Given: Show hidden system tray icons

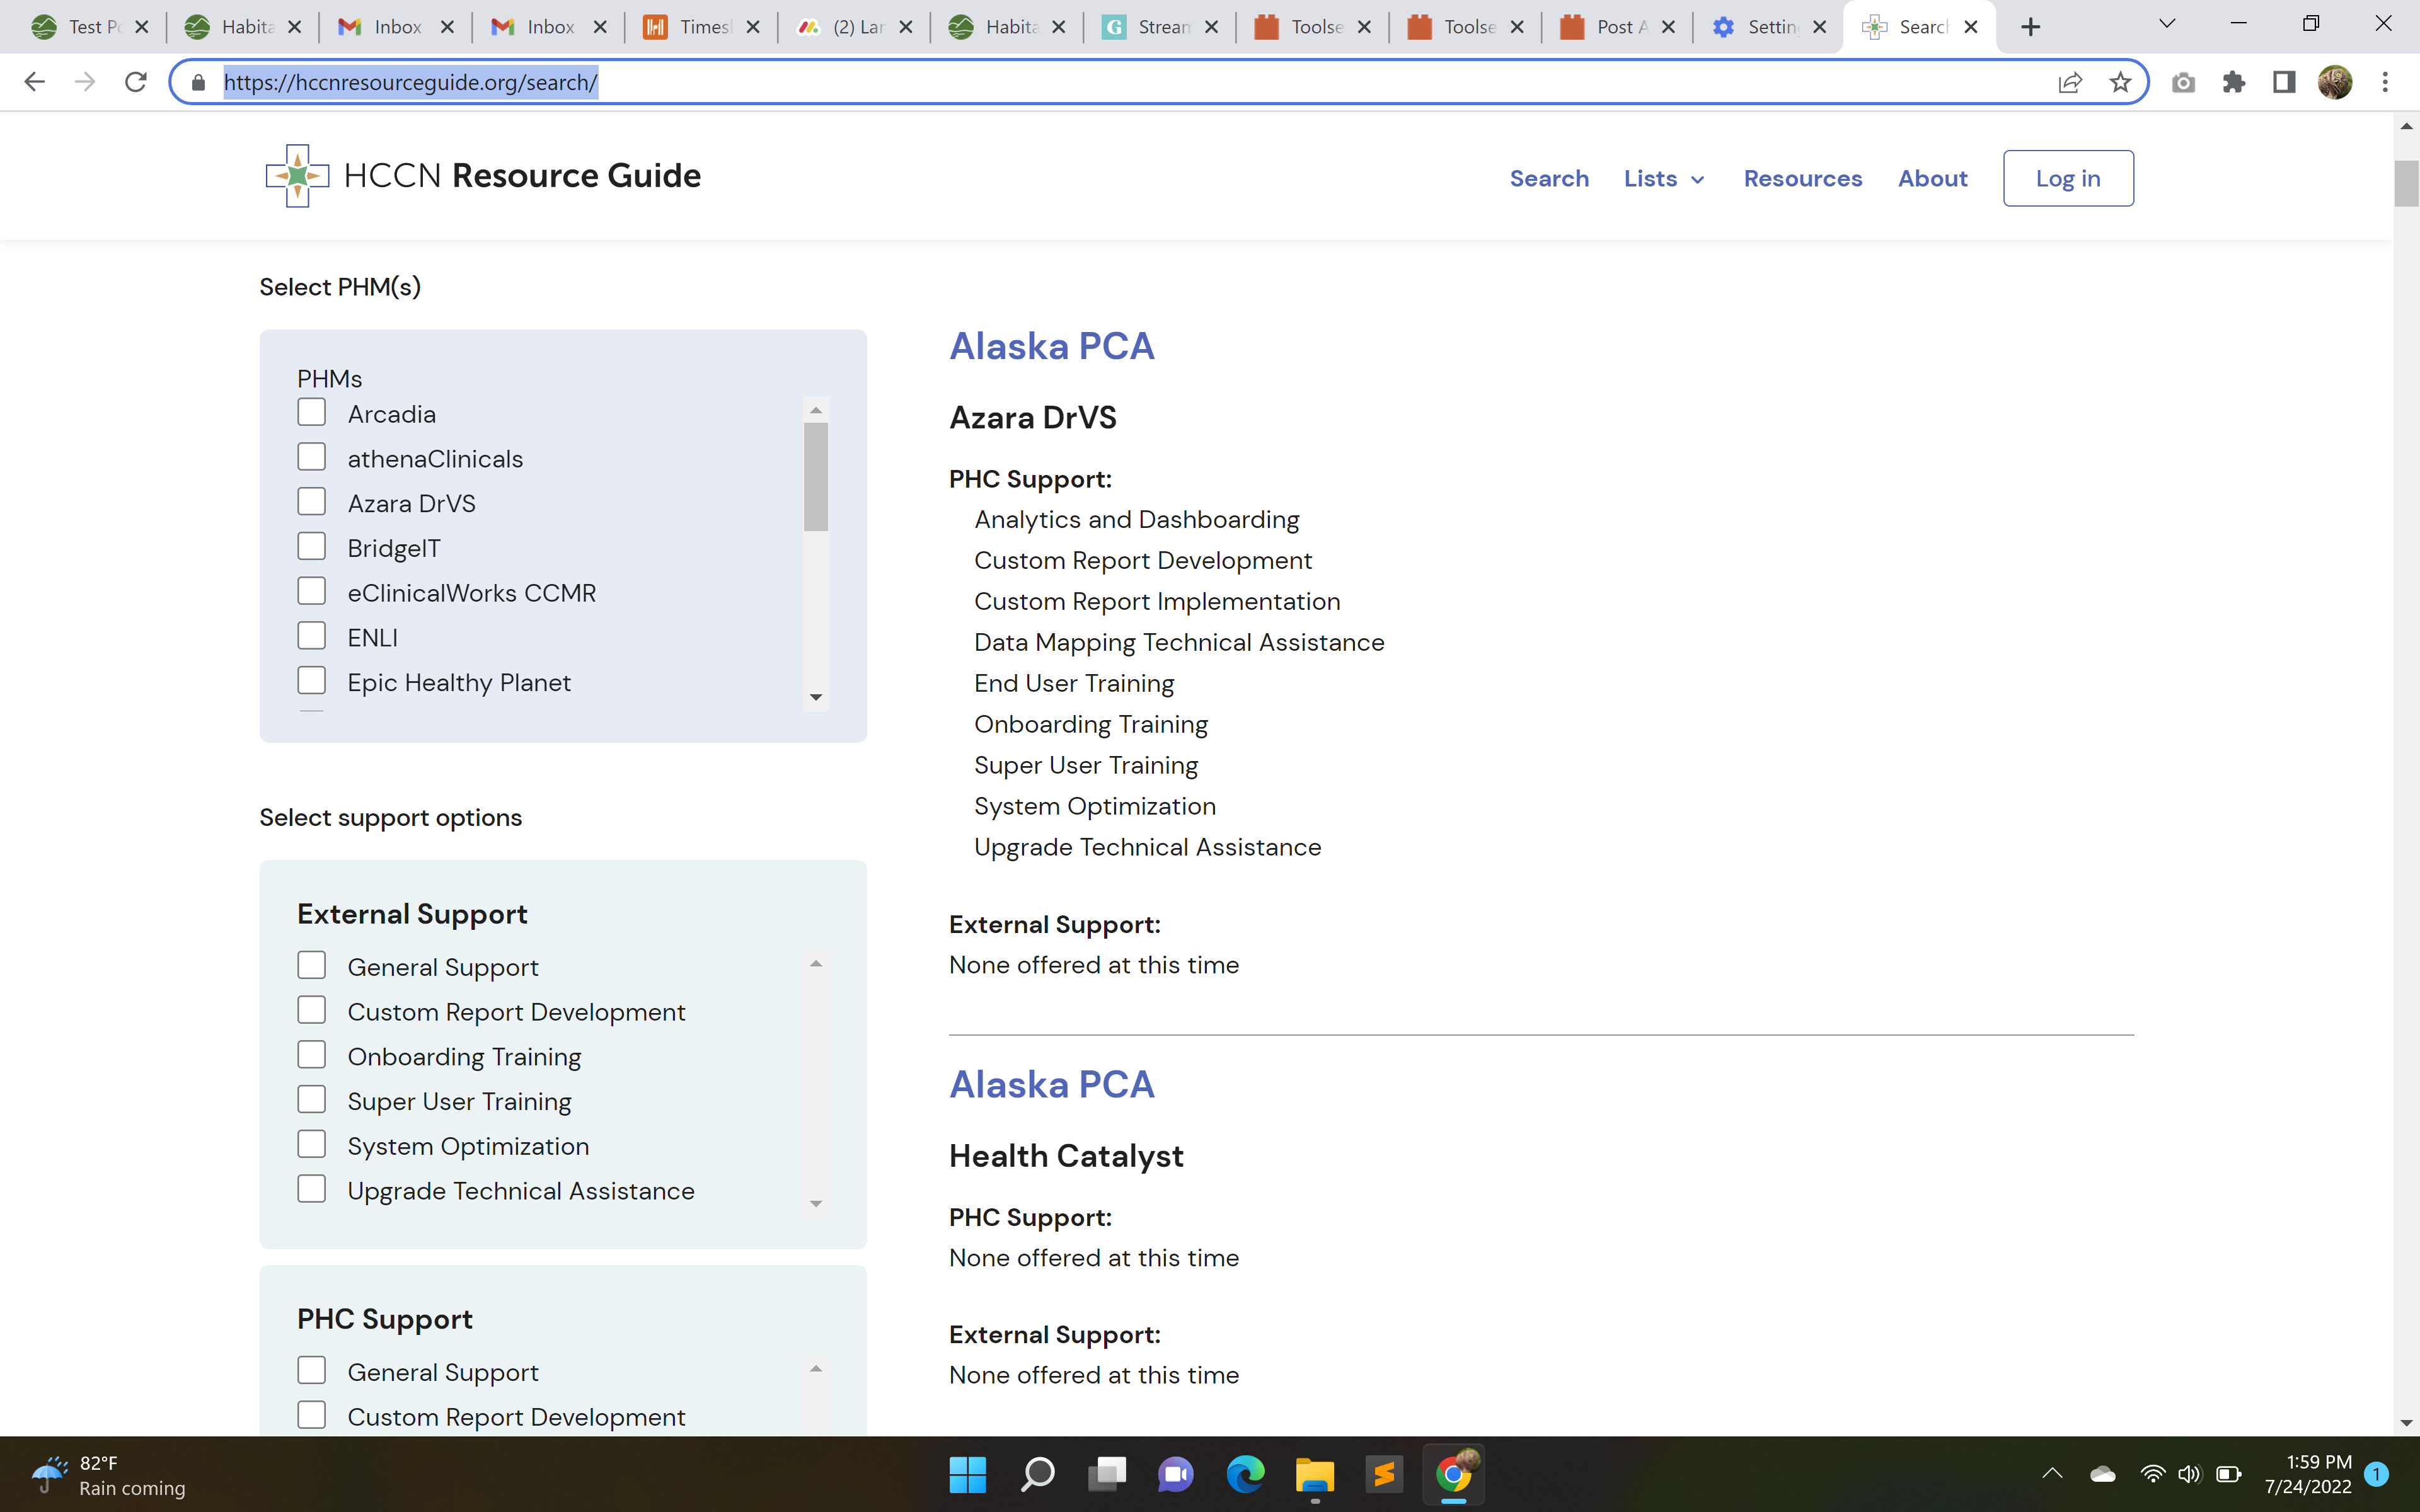Looking at the screenshot, I should [x=2052, y=1474].
